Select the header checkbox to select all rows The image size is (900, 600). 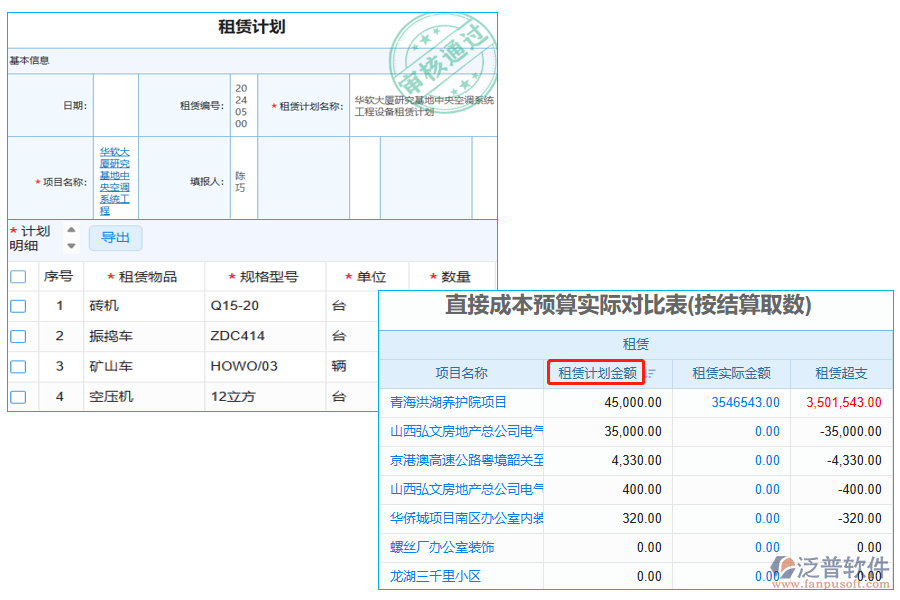click(17, 276)
